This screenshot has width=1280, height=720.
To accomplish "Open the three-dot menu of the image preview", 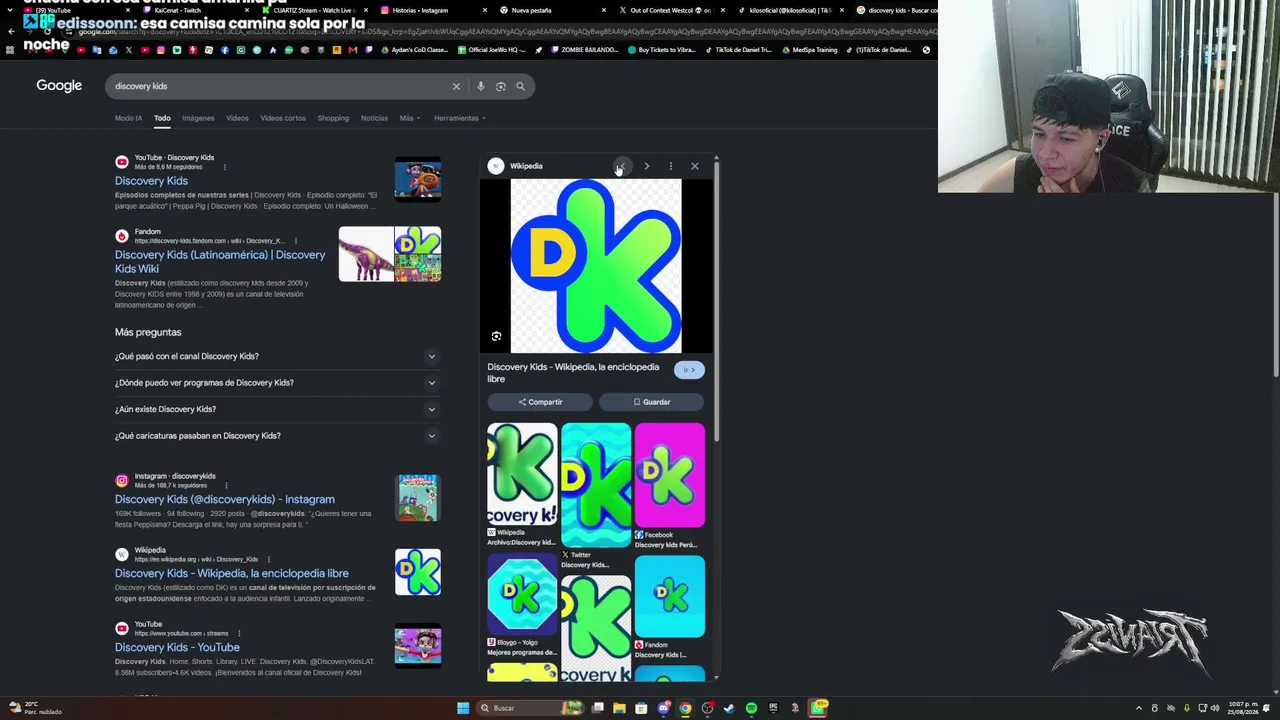I will click(x=670, y=166).
